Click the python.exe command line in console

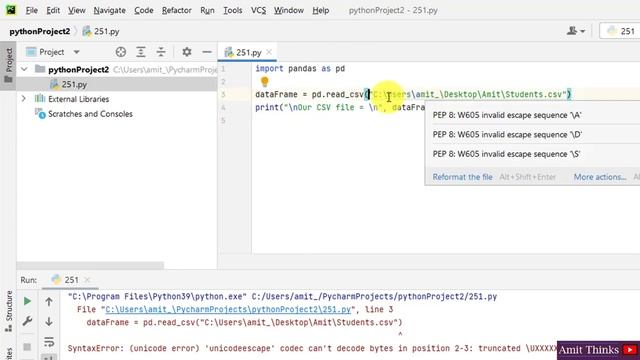pos(282,297)
